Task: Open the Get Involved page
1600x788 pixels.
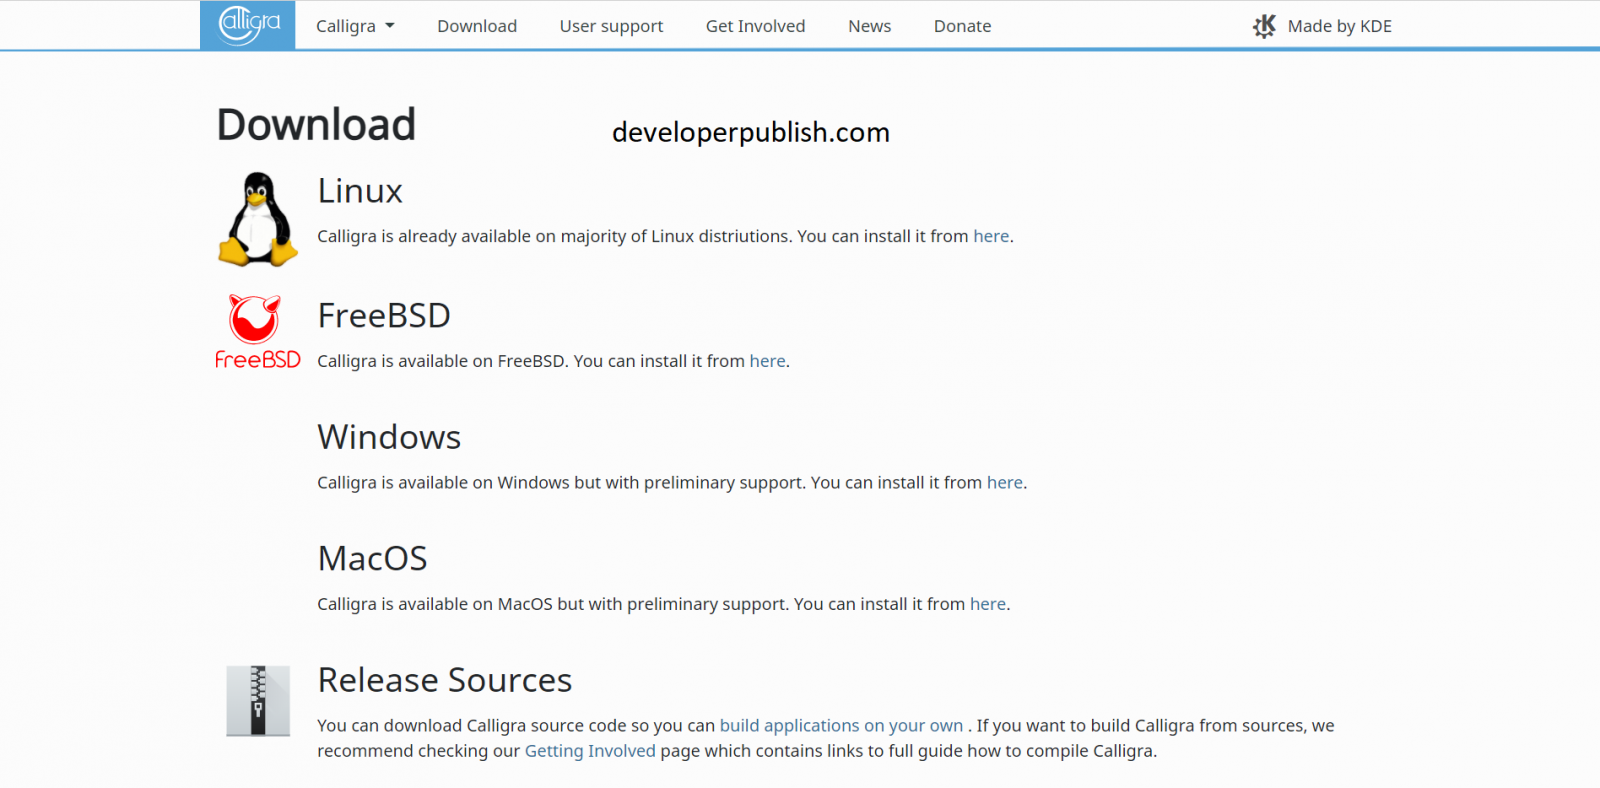Action: (x=755, y=26)
